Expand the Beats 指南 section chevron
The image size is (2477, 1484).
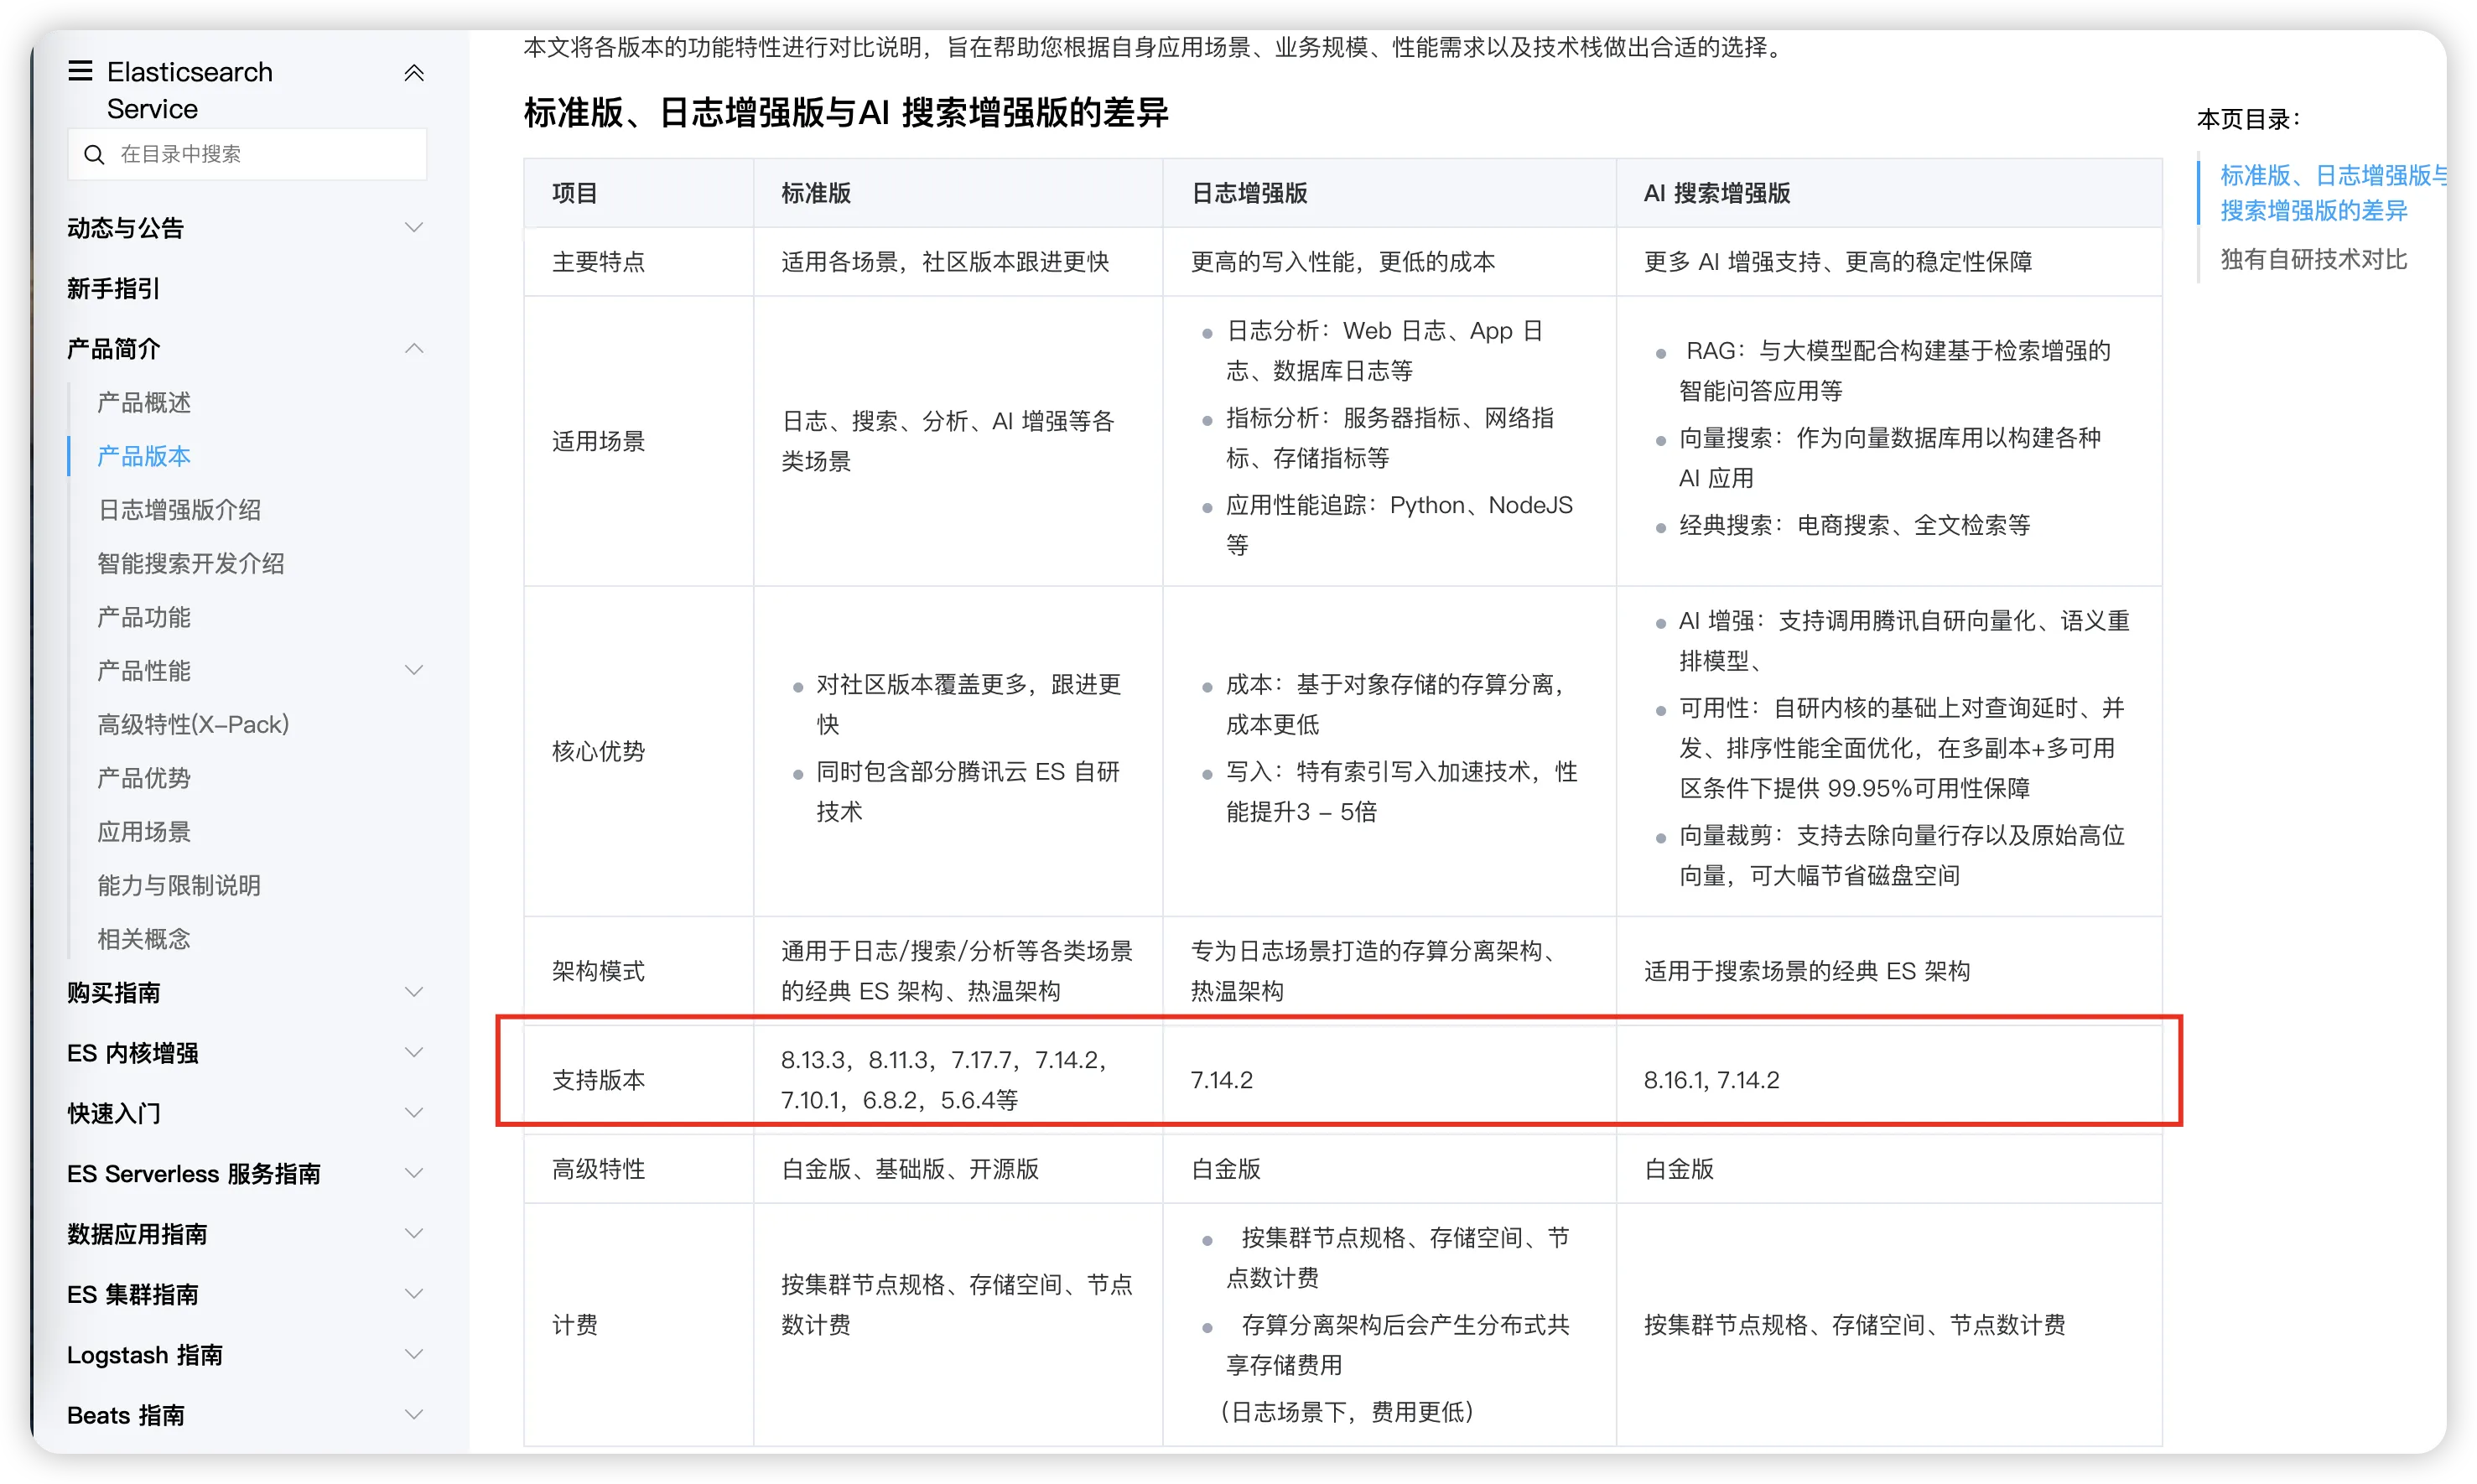click(x=414, y=1414)
